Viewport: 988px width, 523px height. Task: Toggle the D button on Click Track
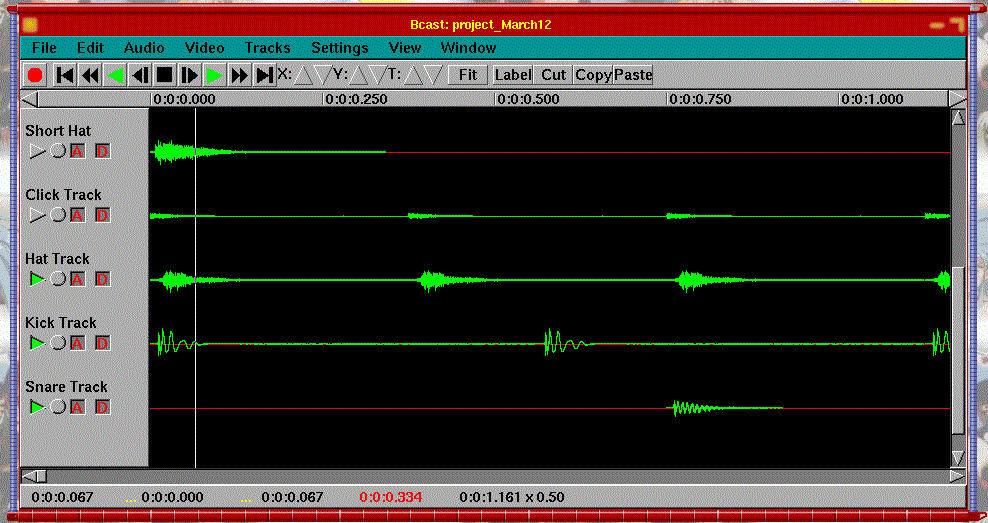pos(102,215)
